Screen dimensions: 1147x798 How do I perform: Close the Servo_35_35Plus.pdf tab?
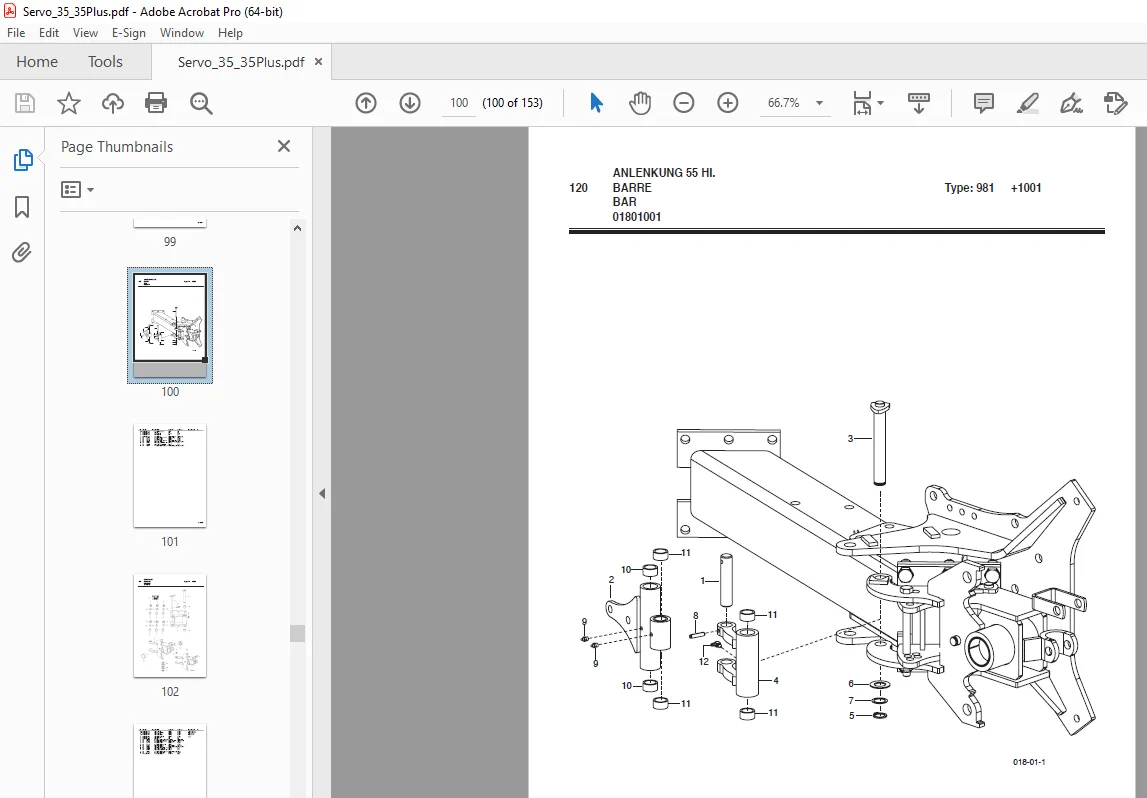click(318, 61)
